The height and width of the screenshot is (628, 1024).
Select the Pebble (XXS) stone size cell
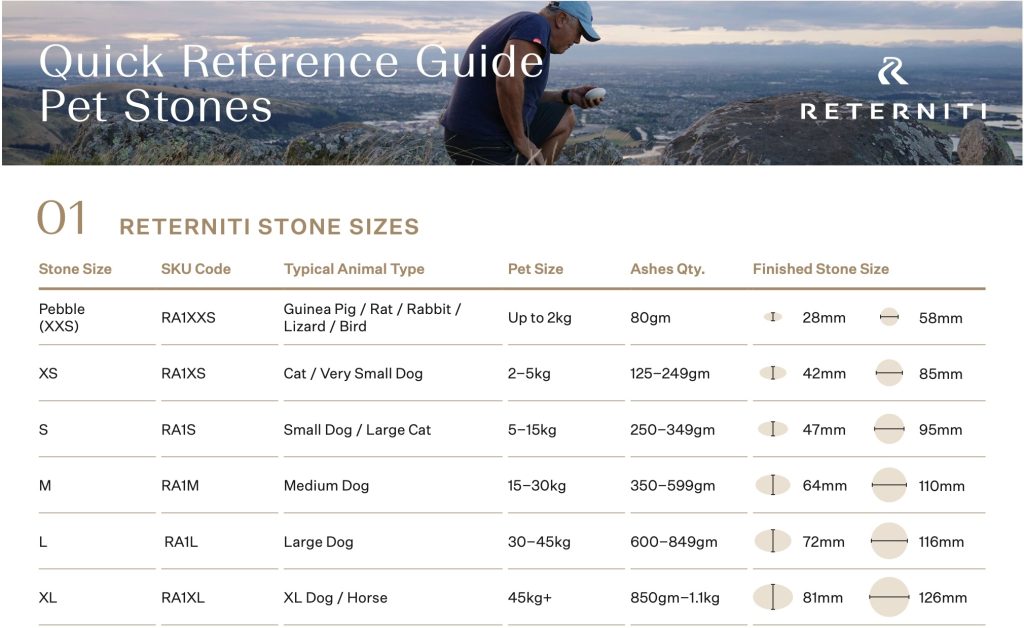click(62, 317)
